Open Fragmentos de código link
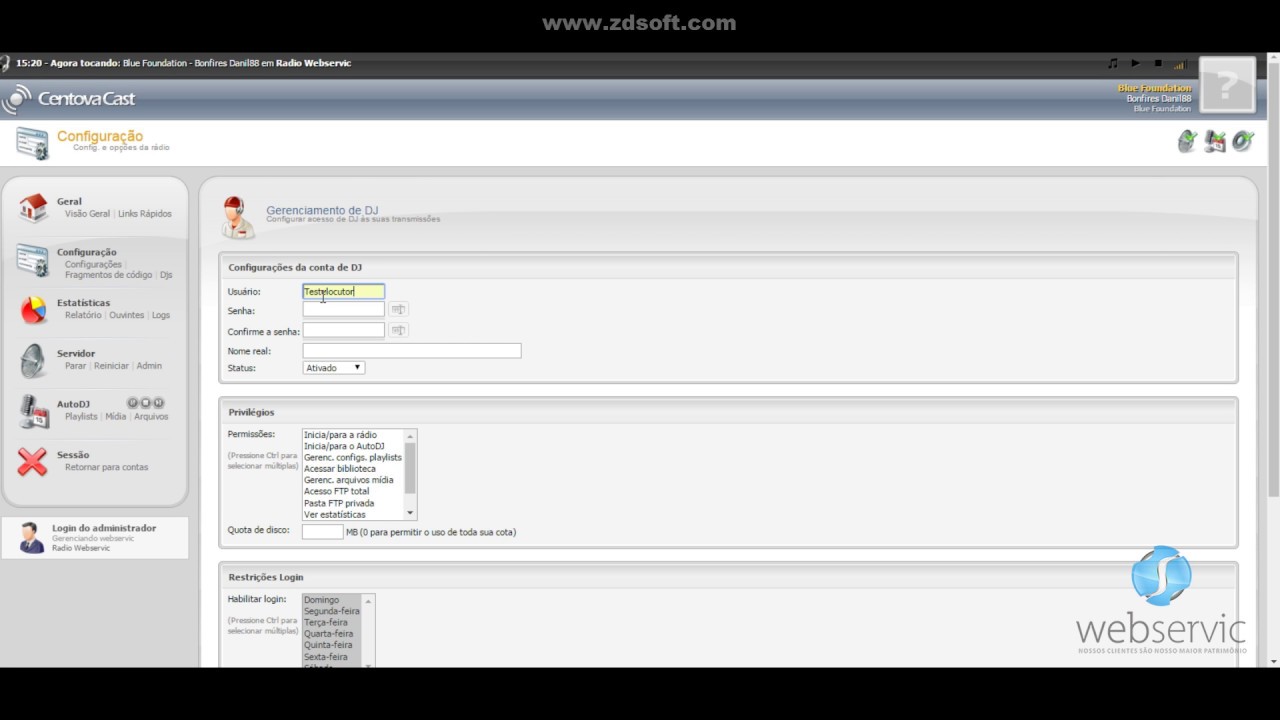This screenshot has width=1280, height=720. (109, 275)
